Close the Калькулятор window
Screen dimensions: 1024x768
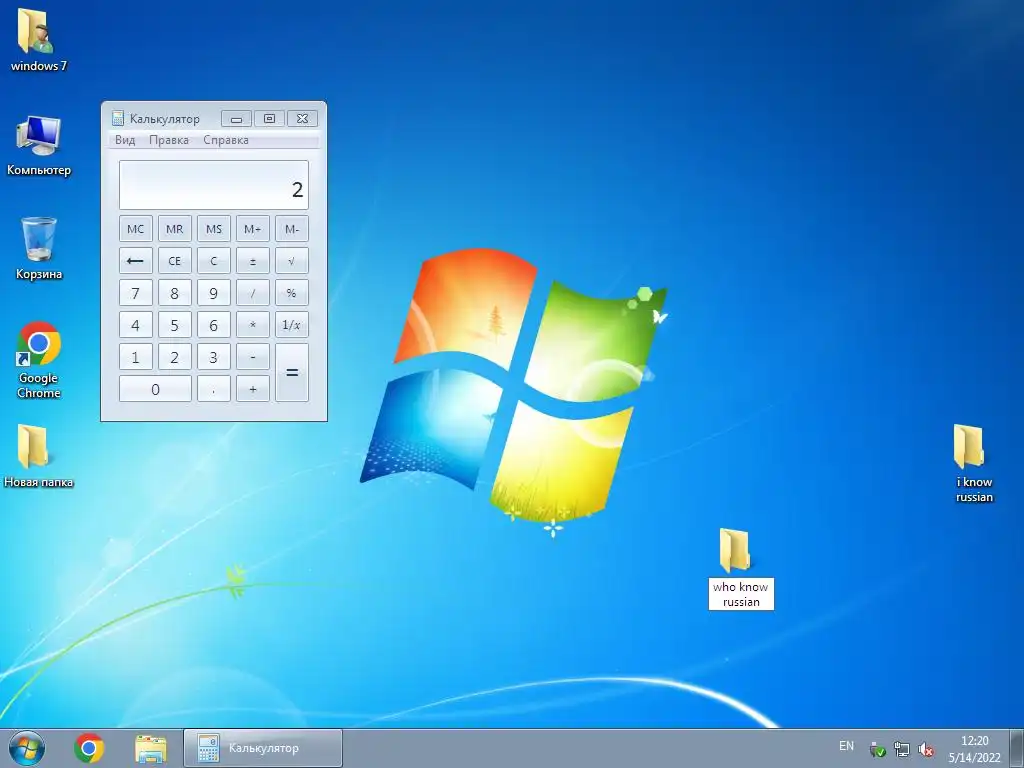(x=302, y=118)
